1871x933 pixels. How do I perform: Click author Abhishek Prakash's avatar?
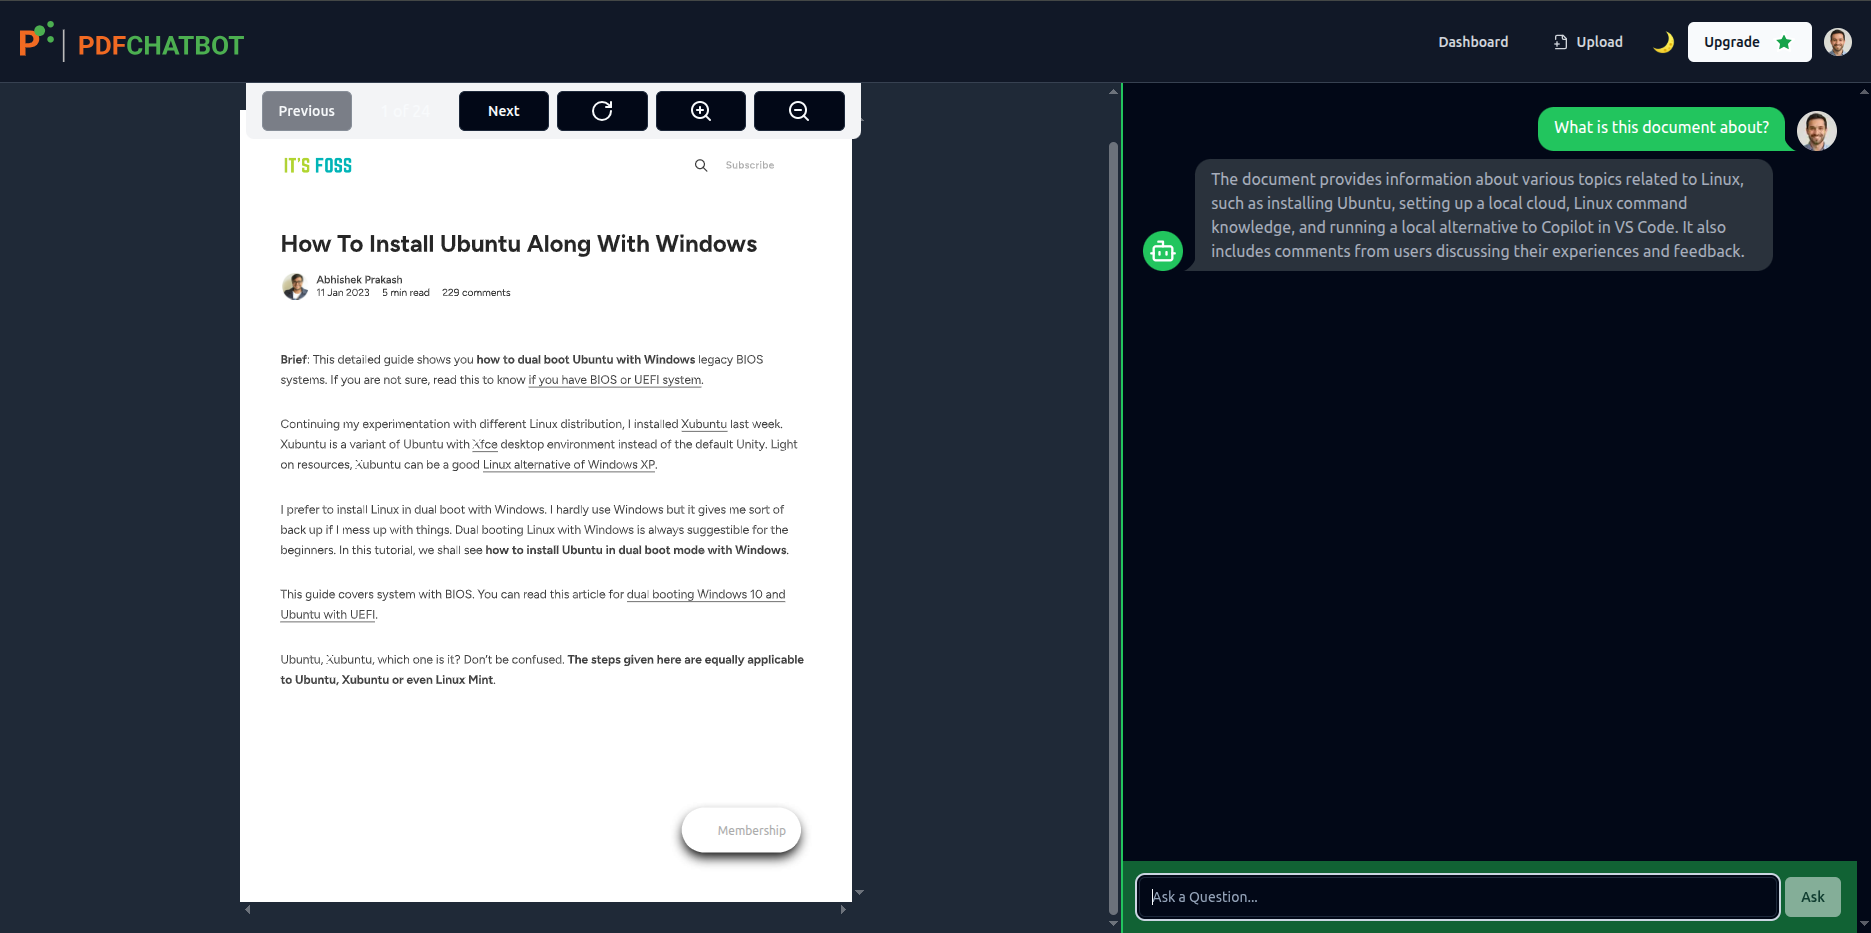tap(295, 287)
